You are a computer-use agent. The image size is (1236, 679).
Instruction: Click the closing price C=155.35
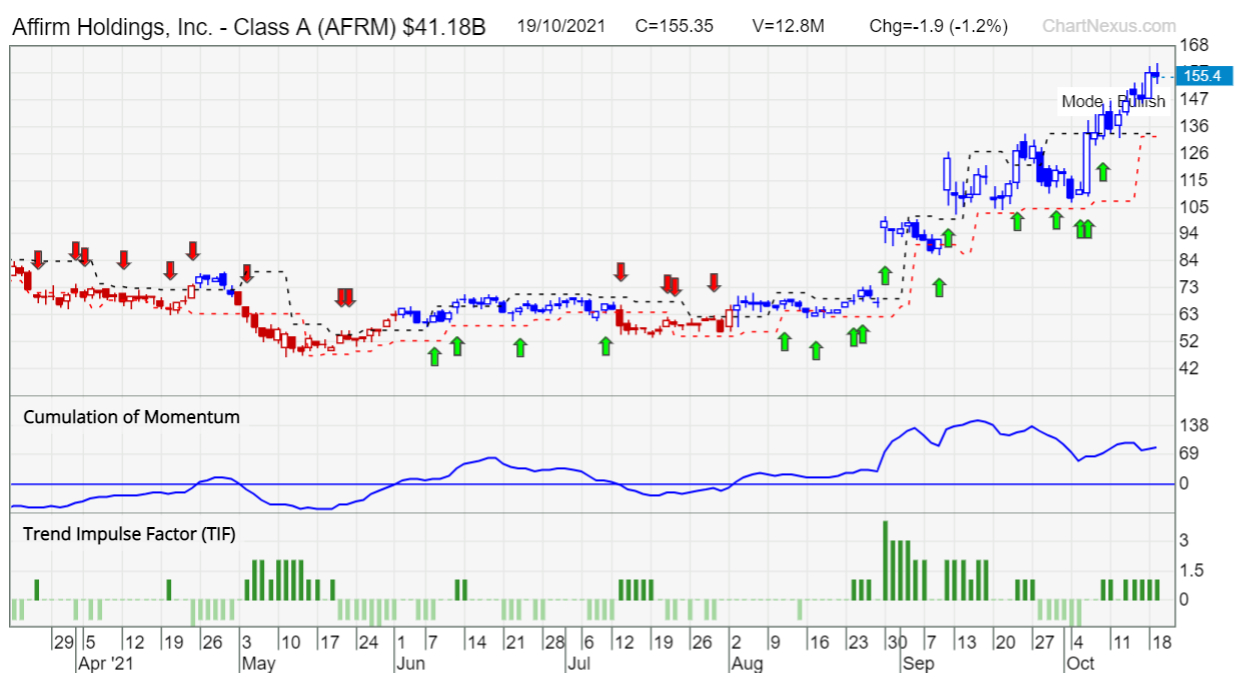[x=674, y=26]
